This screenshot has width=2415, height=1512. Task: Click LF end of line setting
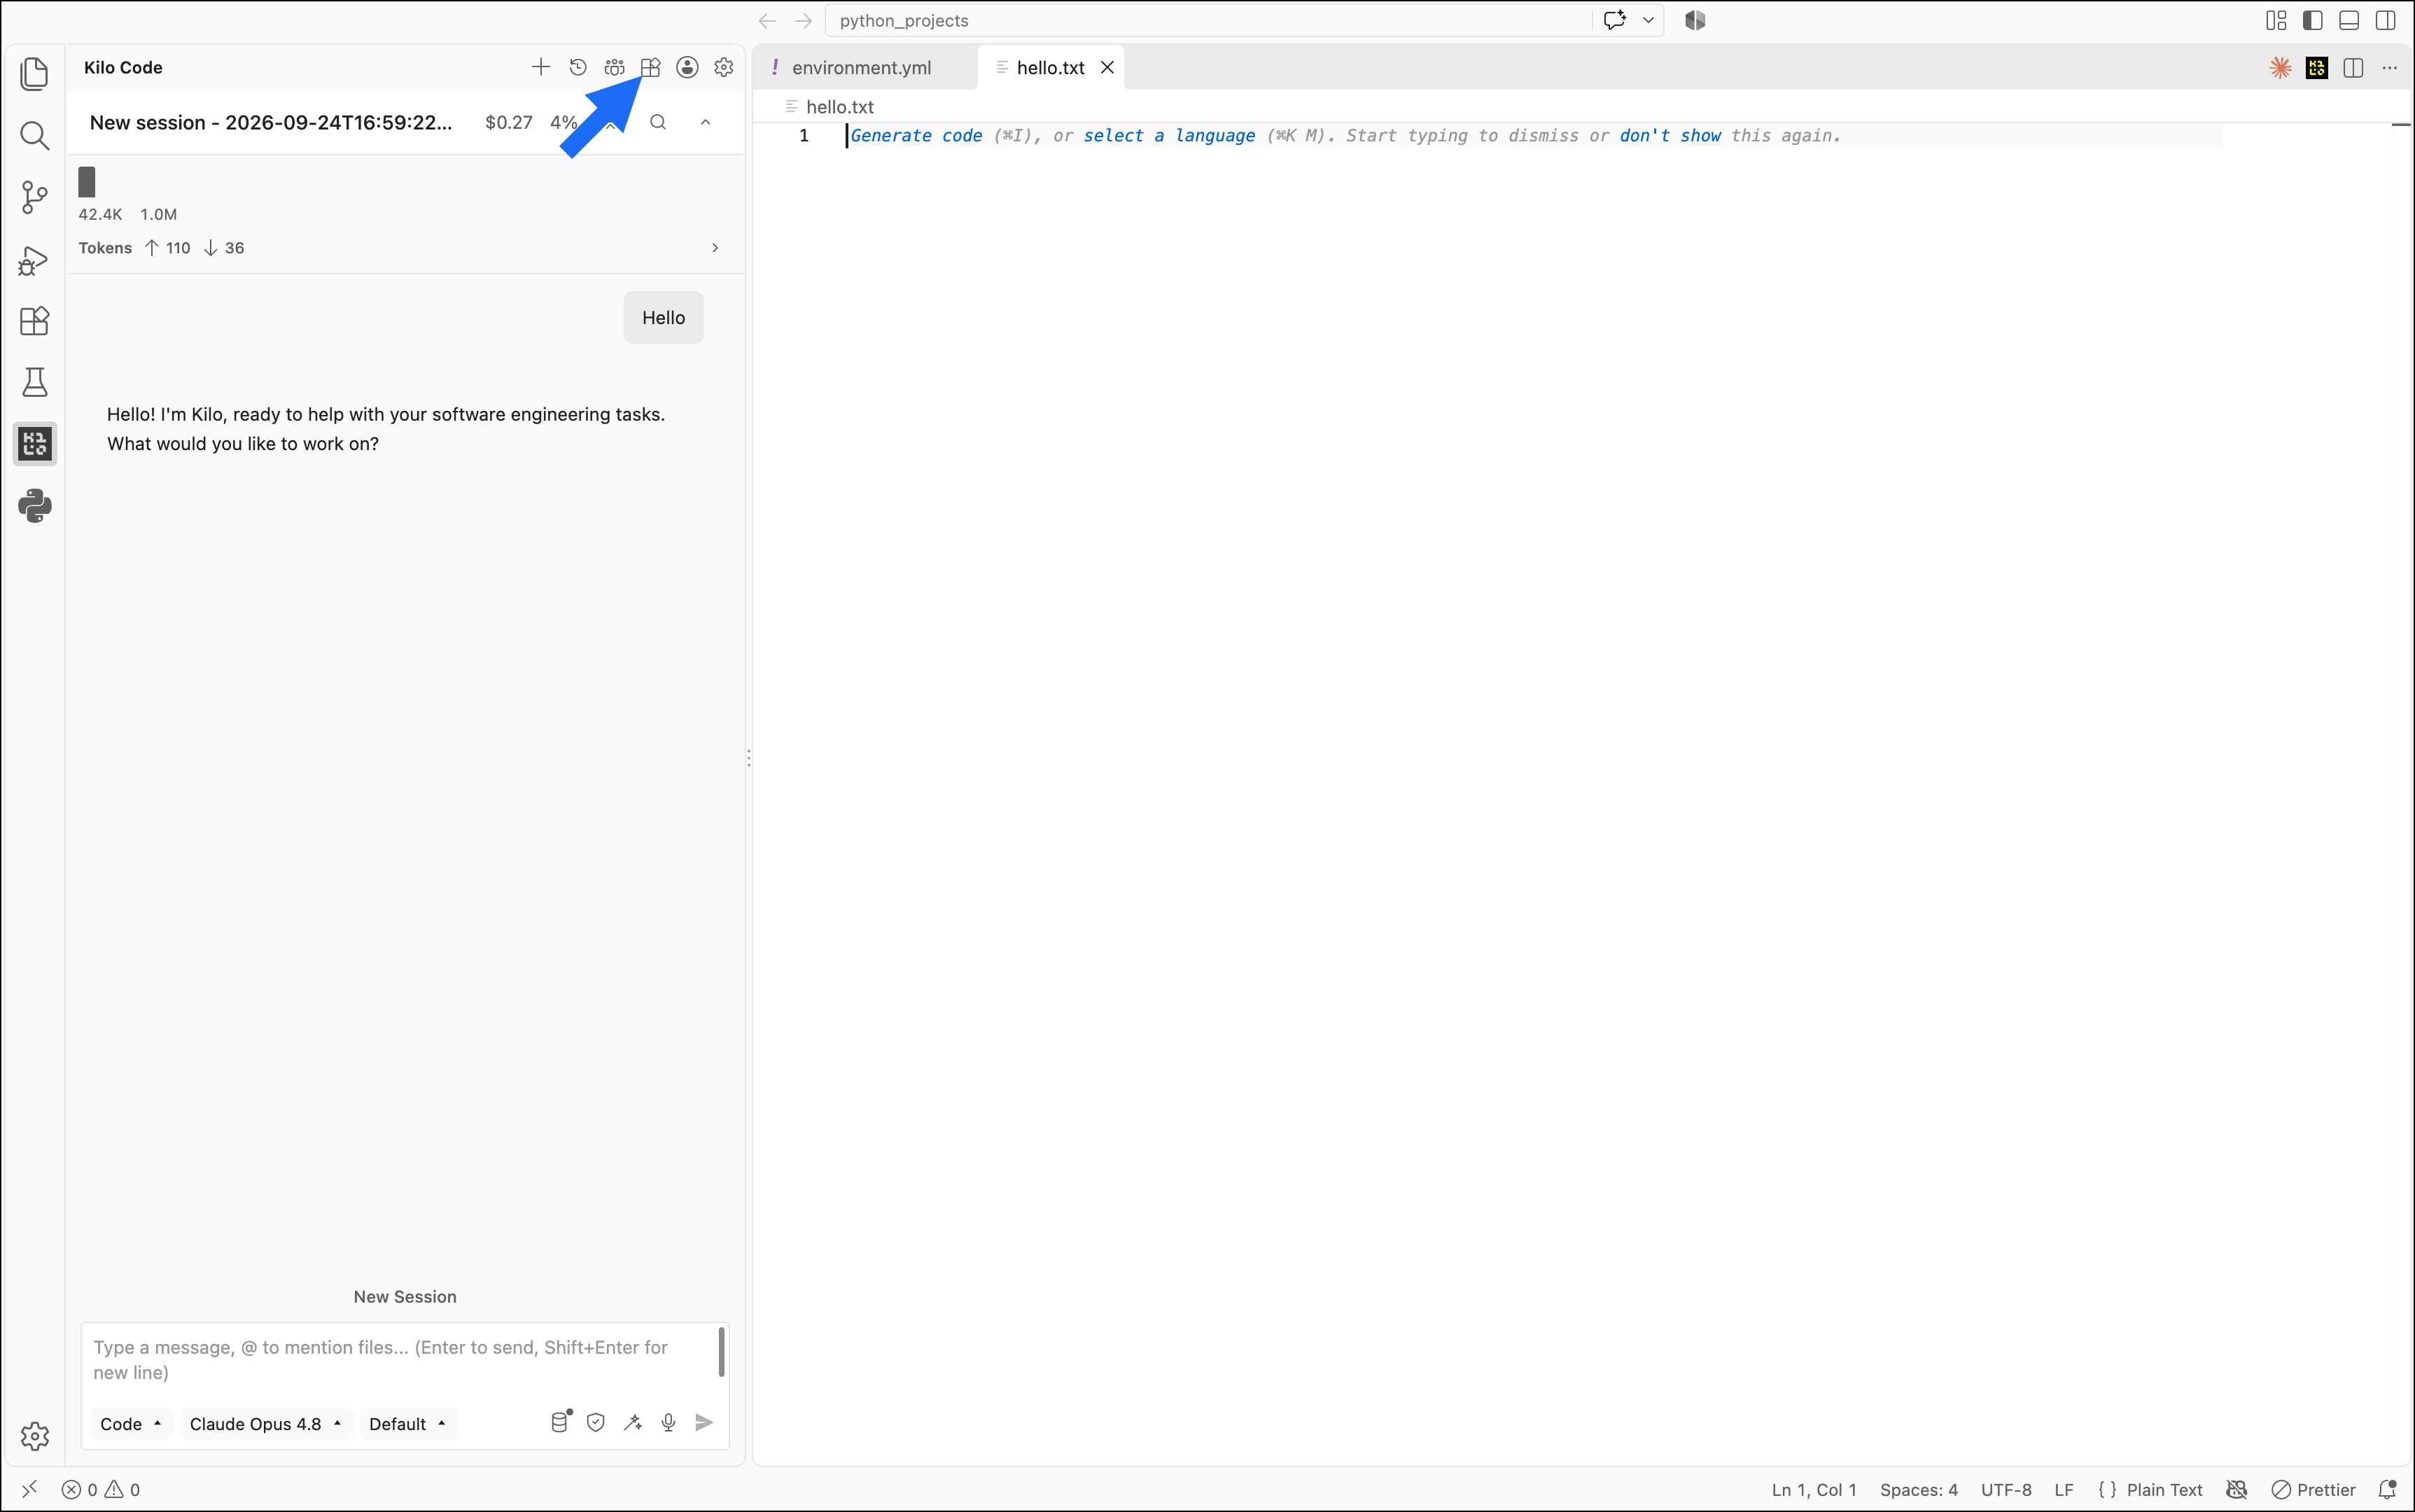[x=2064, y=1489]
